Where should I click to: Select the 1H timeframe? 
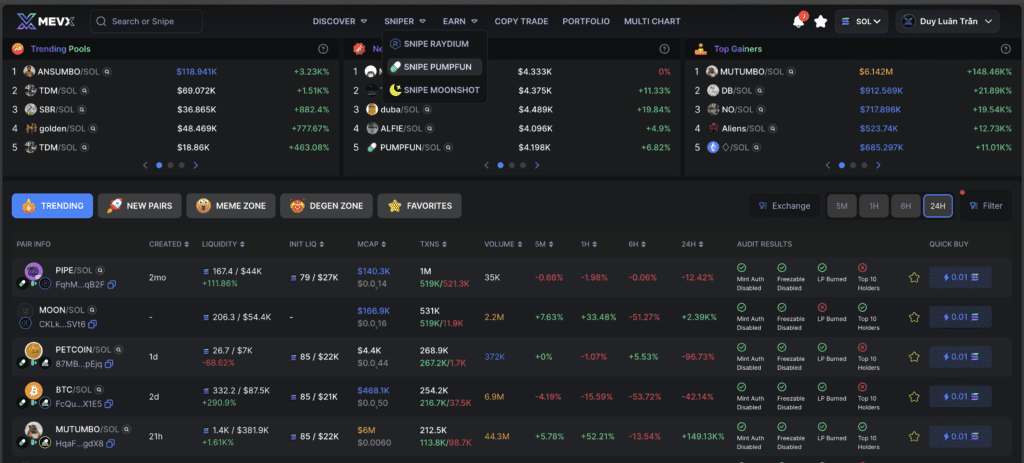[874, 206]
